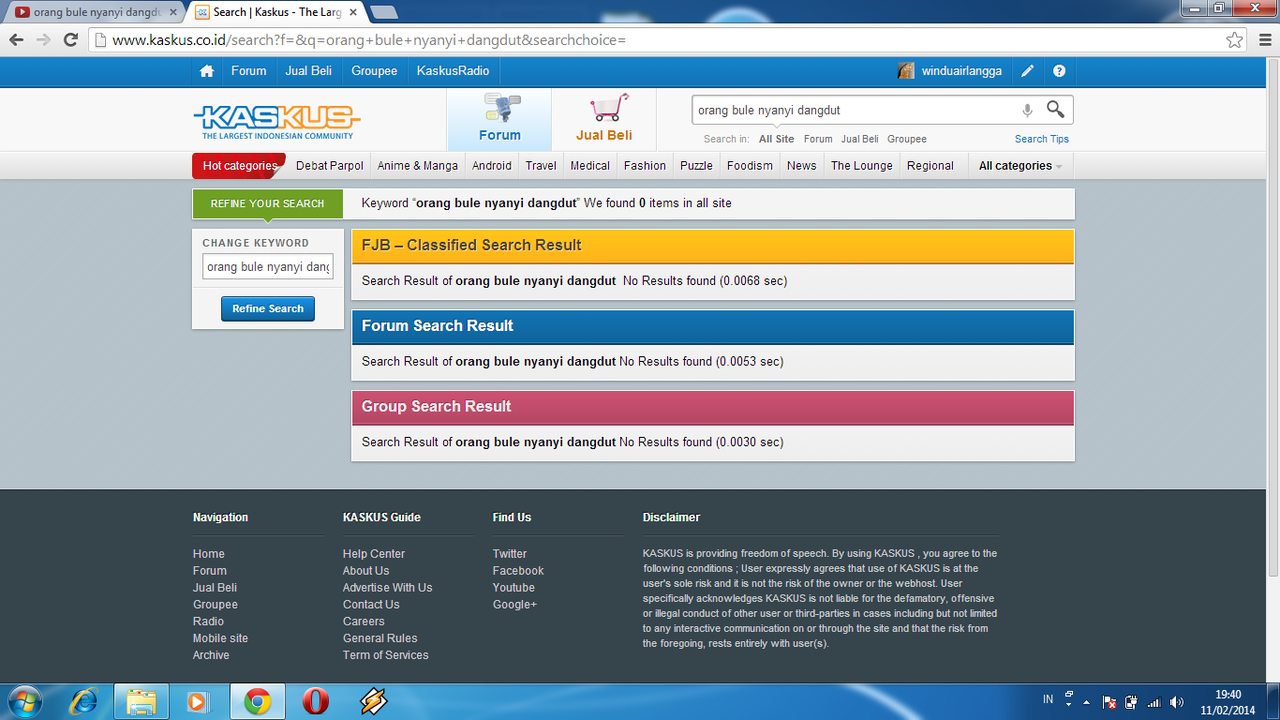1280x720 pixels.
Task: Open Travel category
Action: 541,166
